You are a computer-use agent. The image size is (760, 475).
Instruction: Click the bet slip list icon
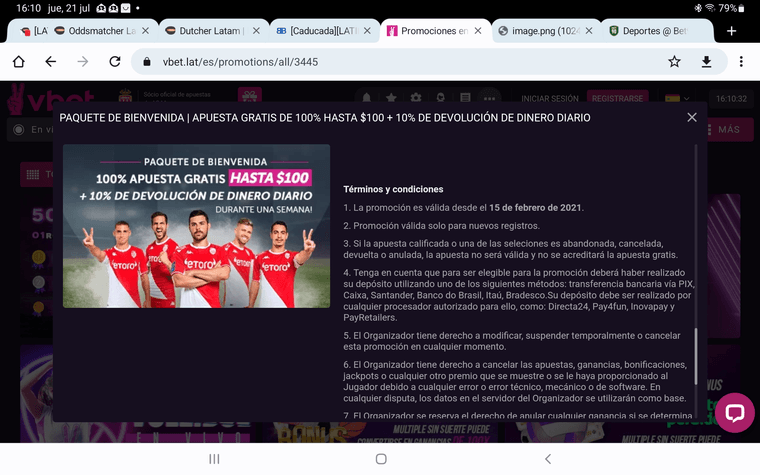(465, 98)
